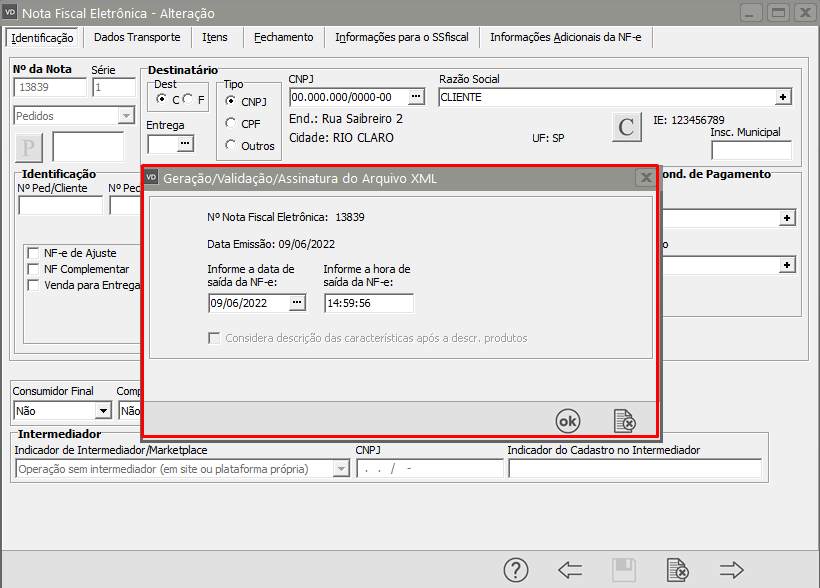Advance to next step with right arrow
This screenshot has width=820, height=588.
click(732, 570)
